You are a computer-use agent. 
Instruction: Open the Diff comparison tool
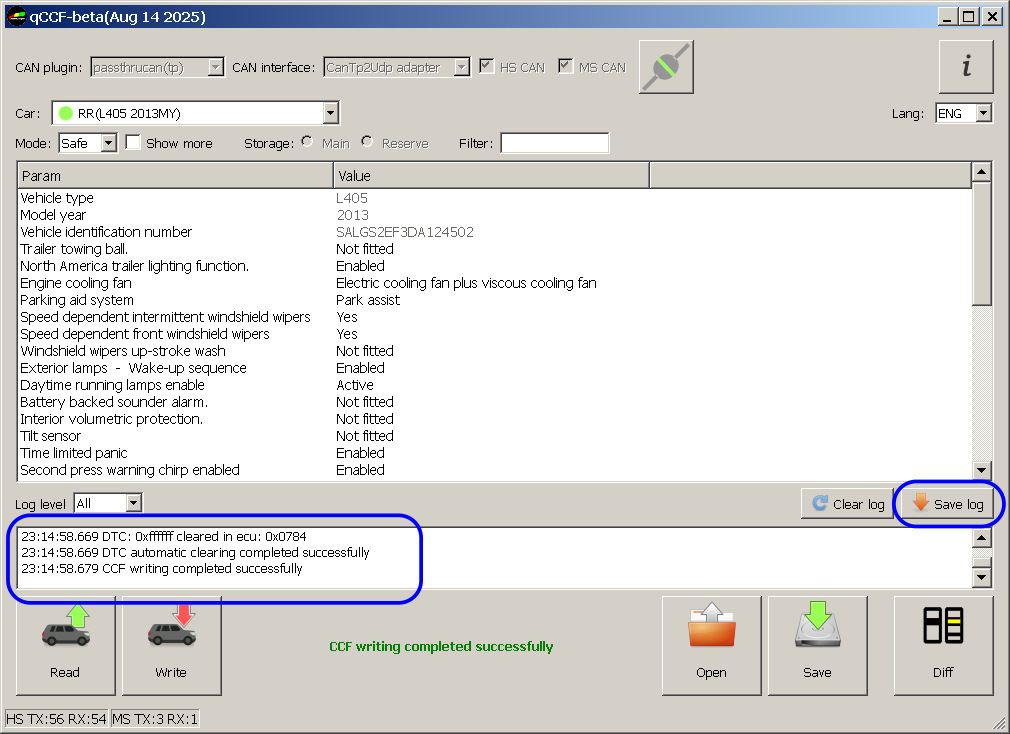click(943, 645)
